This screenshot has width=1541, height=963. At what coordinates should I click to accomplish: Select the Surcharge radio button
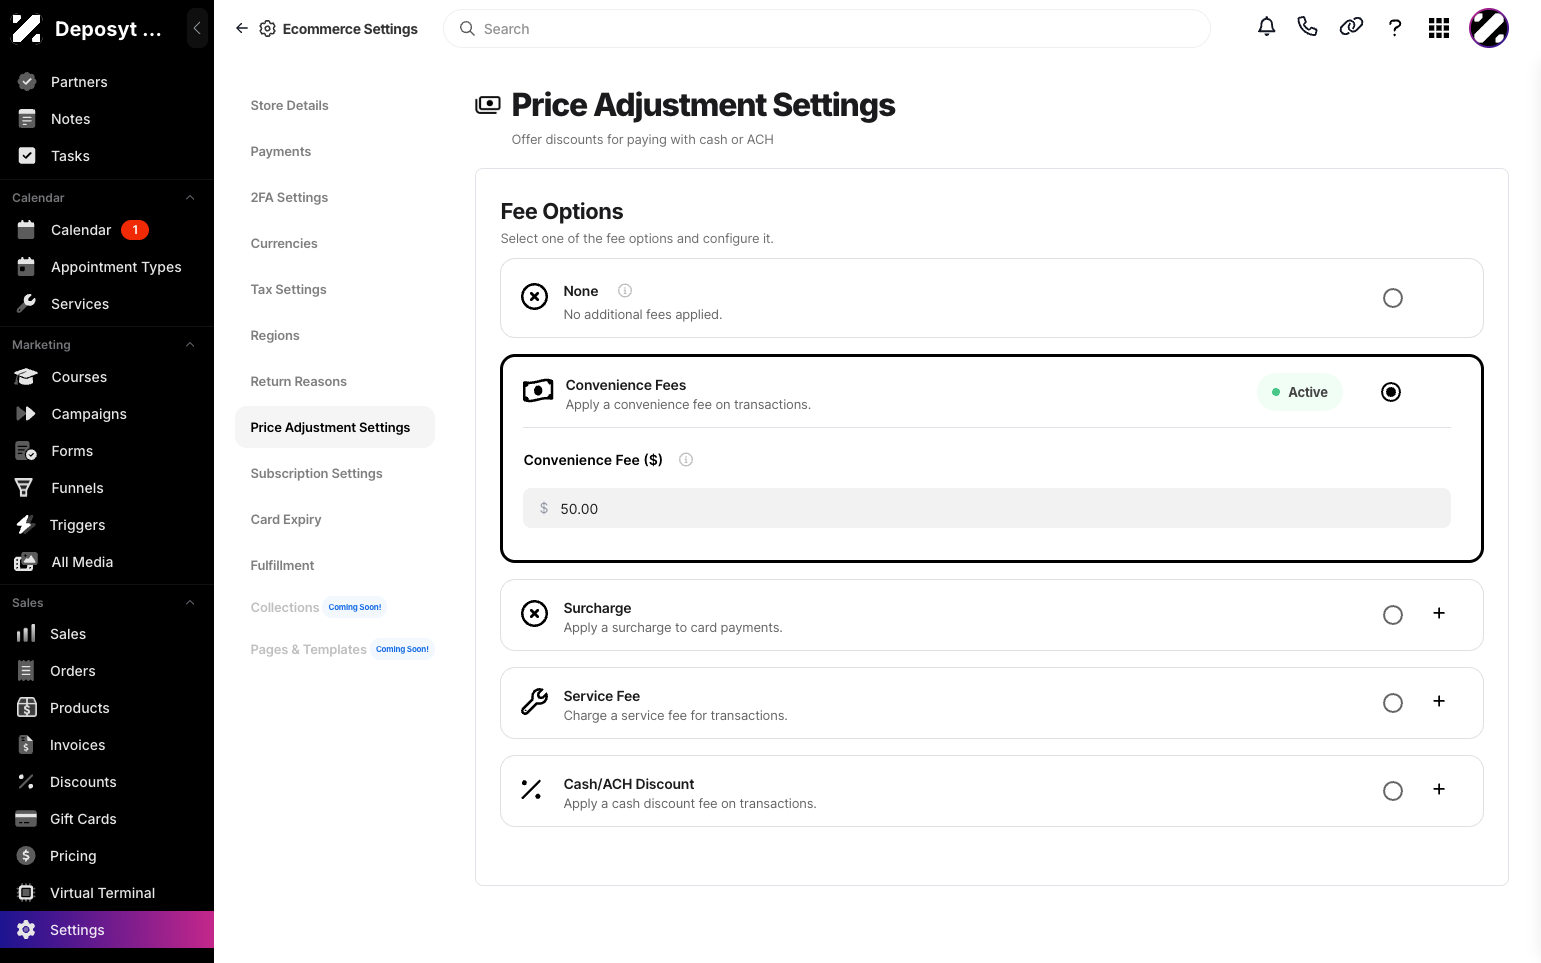(x=1393, y=615)
